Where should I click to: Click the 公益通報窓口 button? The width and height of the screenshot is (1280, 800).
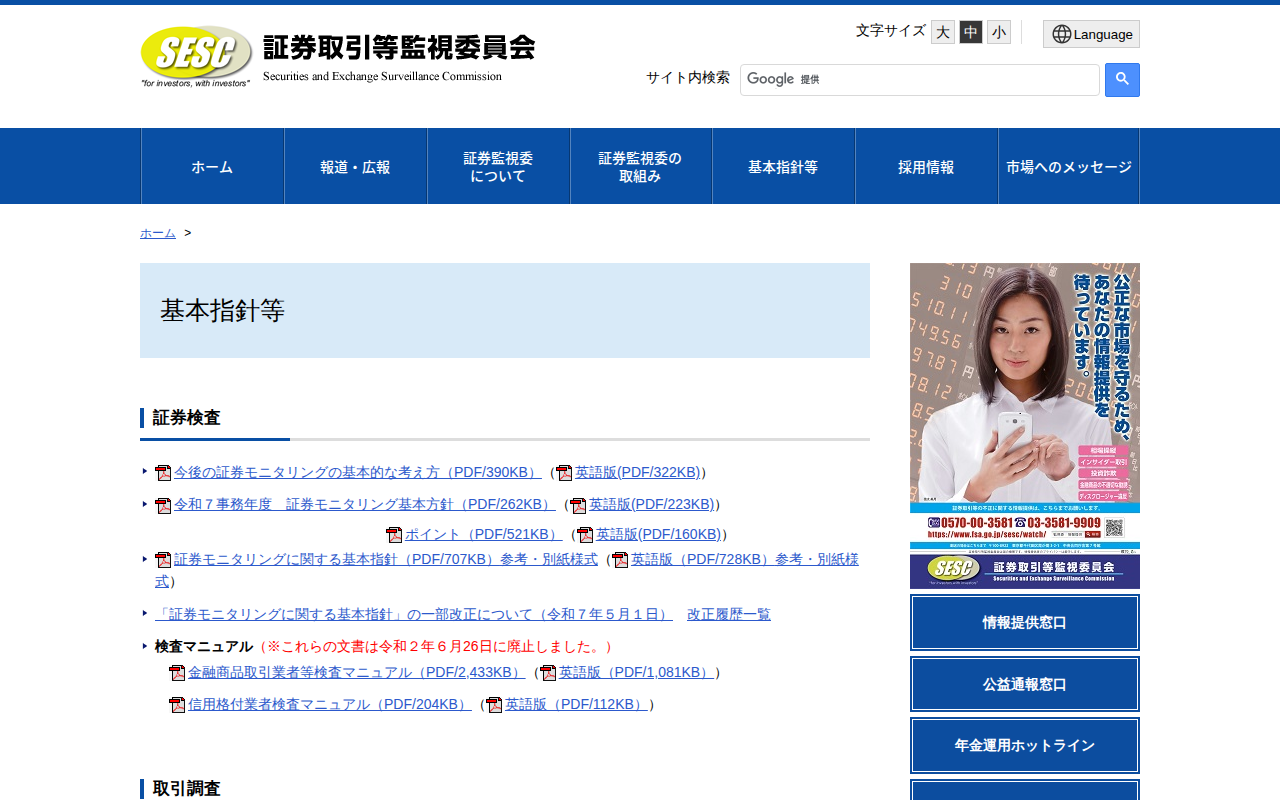point(1024,684)
